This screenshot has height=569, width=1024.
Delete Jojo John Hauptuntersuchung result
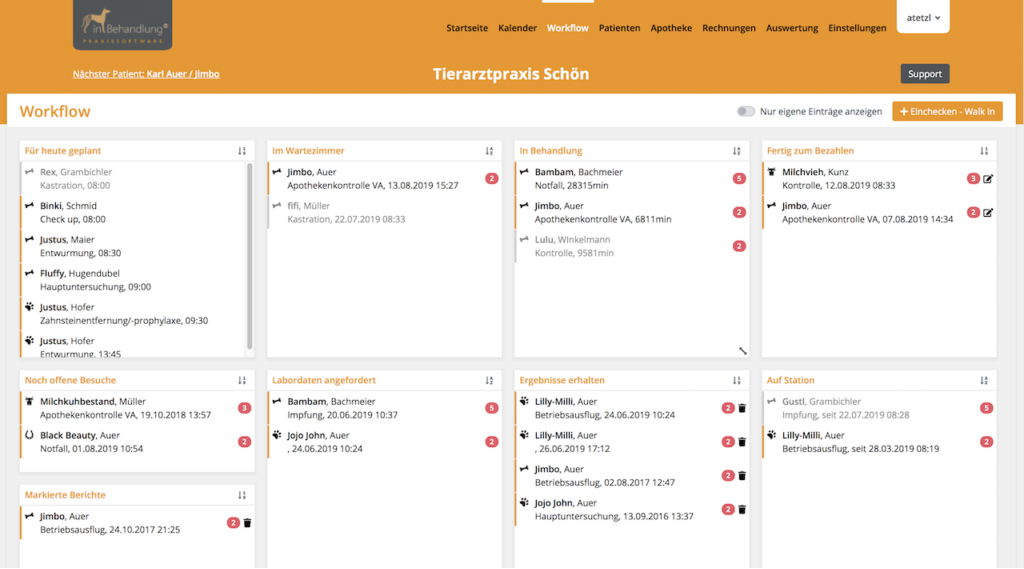click(x=742, y=510)
